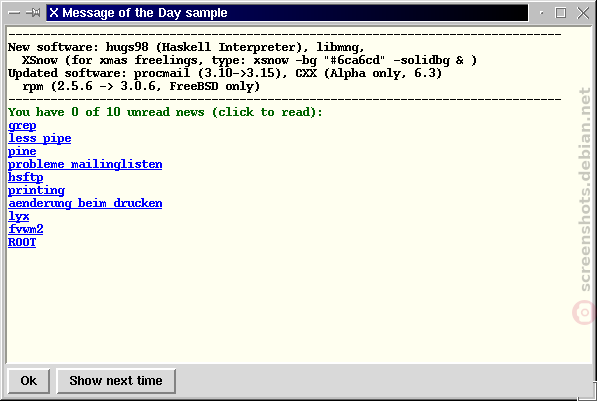Image resolution: width=597 pixels, height=401 pixels.
Task: Open the grep news link
Action: pos(22,125)
